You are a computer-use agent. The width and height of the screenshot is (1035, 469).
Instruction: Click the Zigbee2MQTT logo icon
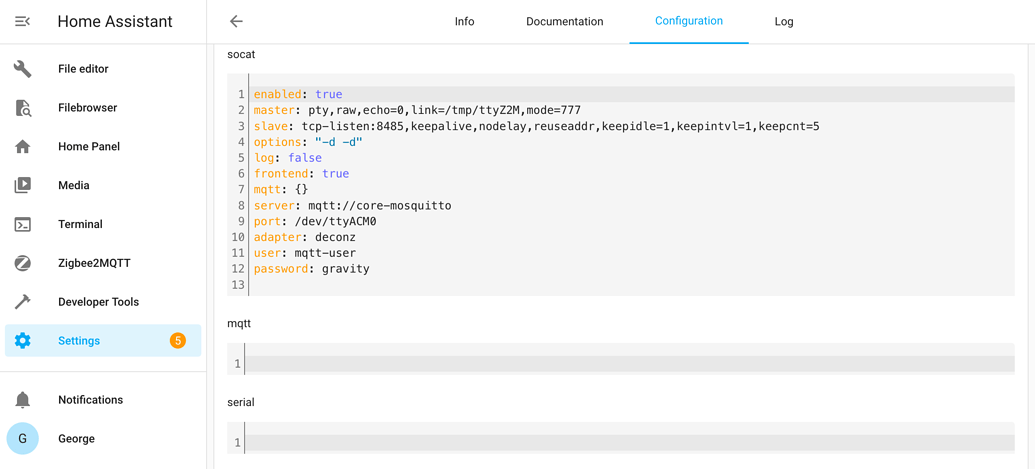tap(22, 263)
